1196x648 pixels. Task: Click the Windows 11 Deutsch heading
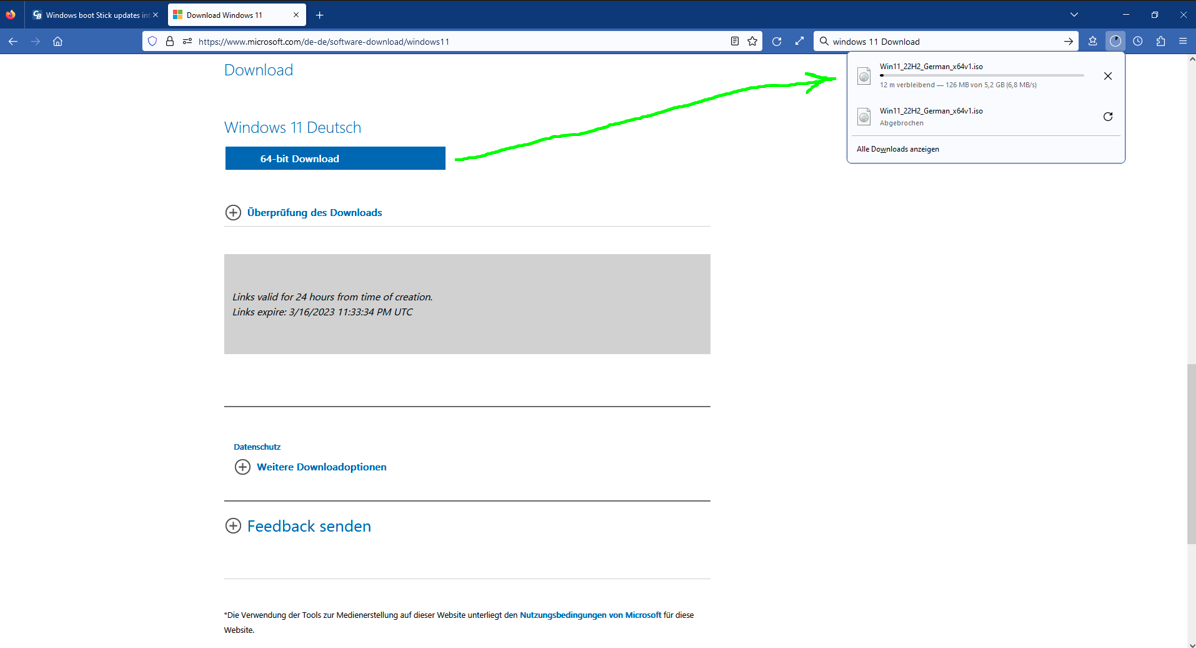pos(293,127)
